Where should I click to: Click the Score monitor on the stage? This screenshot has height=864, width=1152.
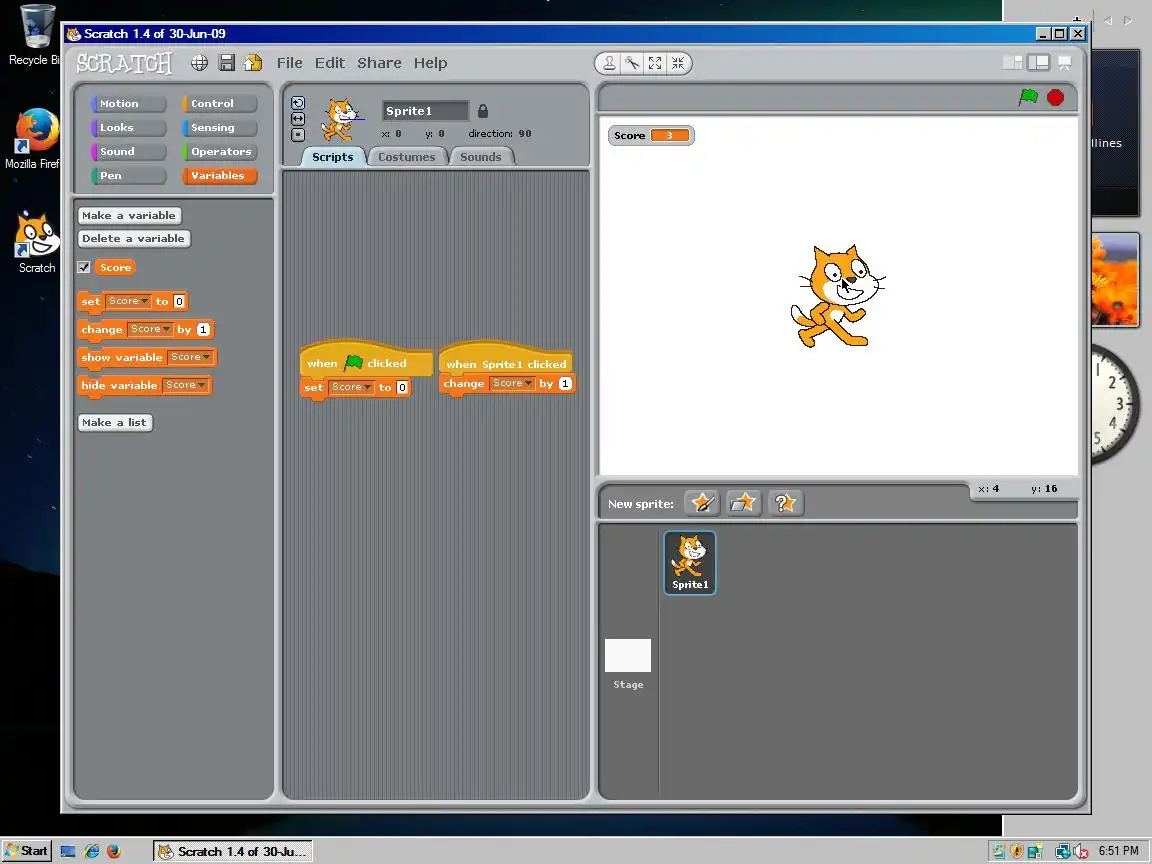[x=651, y=135]
